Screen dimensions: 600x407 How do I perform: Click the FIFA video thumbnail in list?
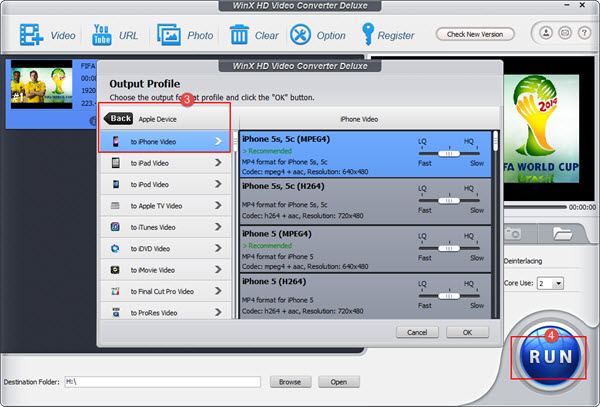41,84
